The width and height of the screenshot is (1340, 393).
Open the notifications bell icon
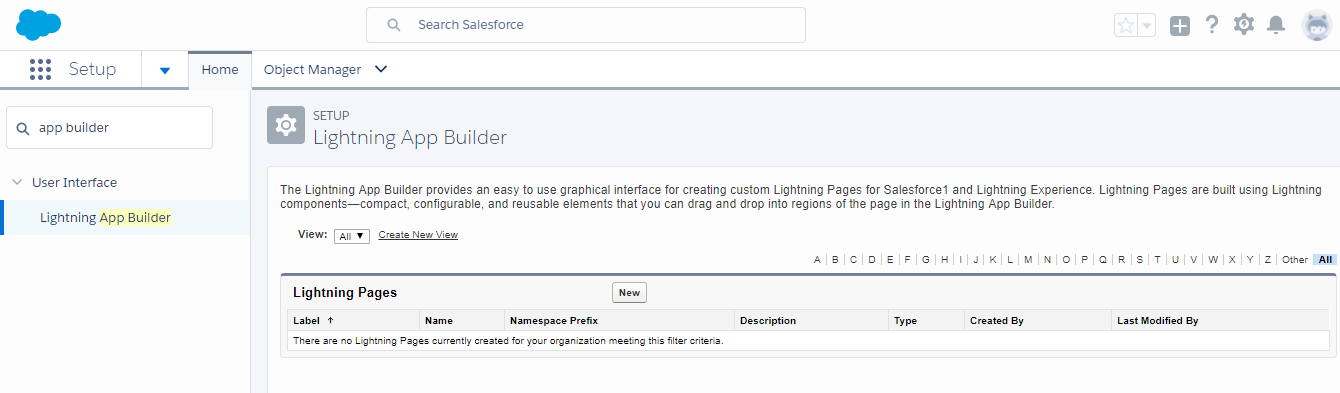pyautogui.click(x=1276, y=25)
